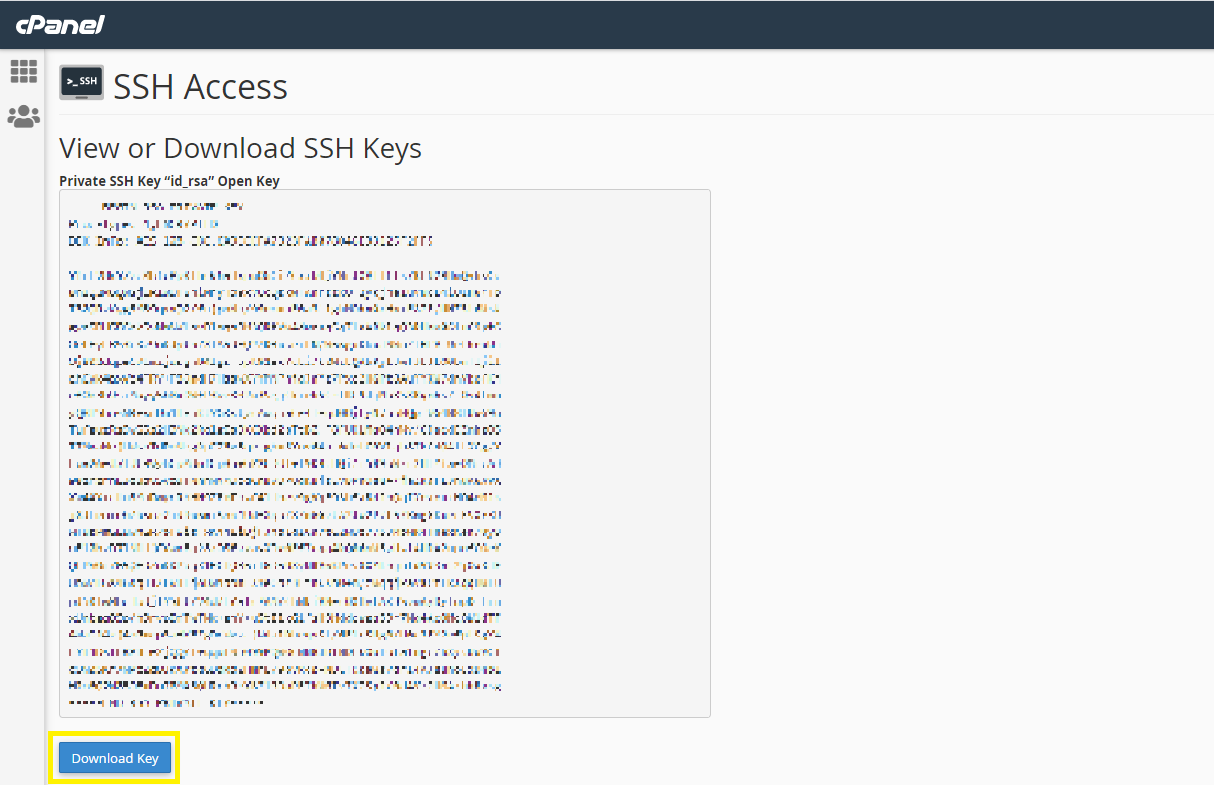Click the View or Download SSH Keys heading
The width and height of the screenshot is (1214, 785).
240,148
